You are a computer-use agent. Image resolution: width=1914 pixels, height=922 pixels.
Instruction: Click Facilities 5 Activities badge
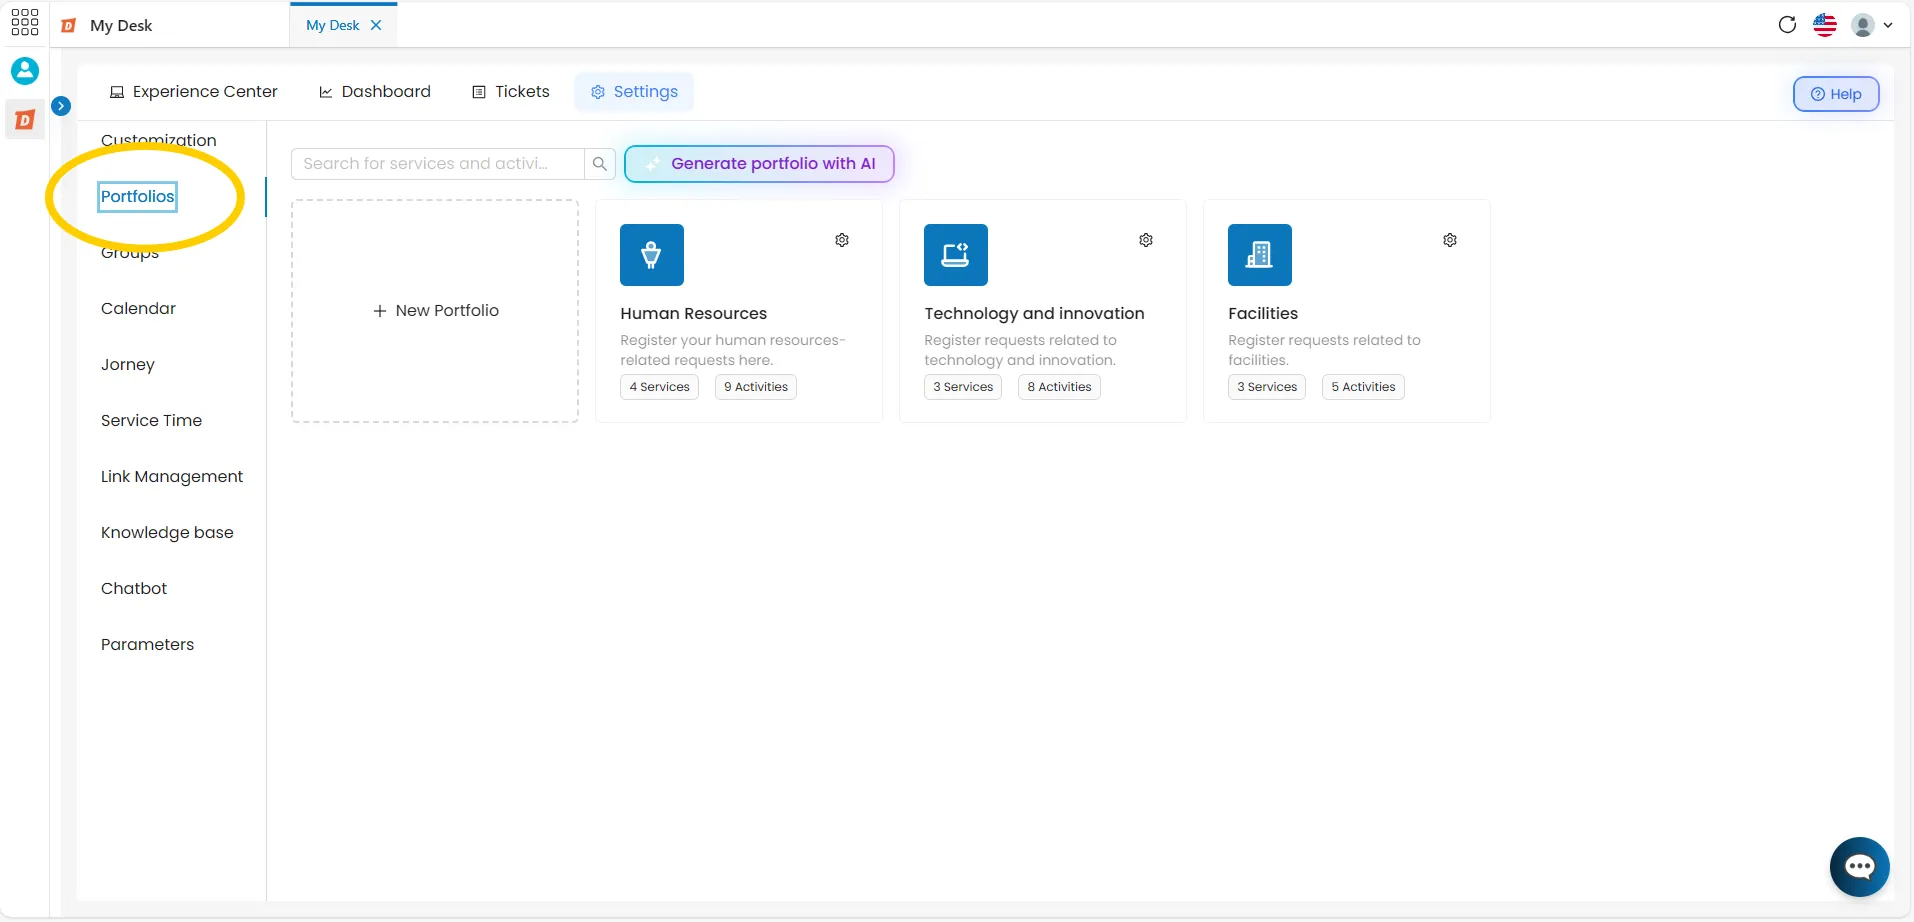click(x=1363, y=387)
